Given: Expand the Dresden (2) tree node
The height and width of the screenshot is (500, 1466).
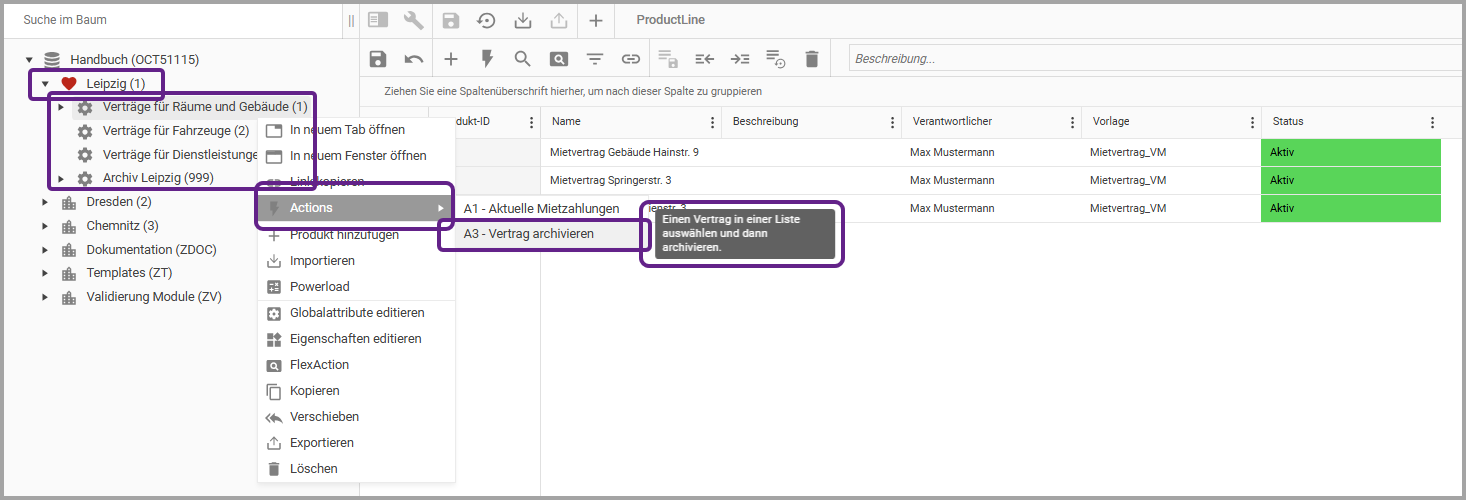Looking at the screenshot, I should click(45, 202).
